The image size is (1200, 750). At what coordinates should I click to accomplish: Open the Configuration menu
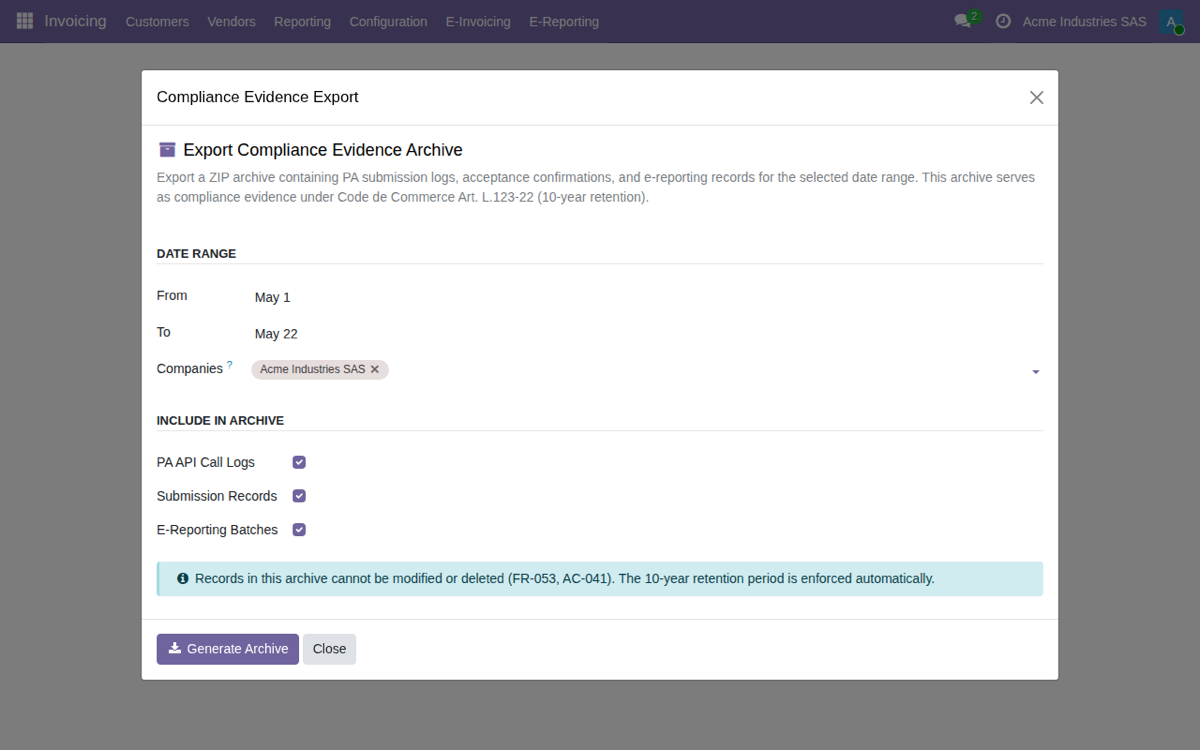click(388, 21)
